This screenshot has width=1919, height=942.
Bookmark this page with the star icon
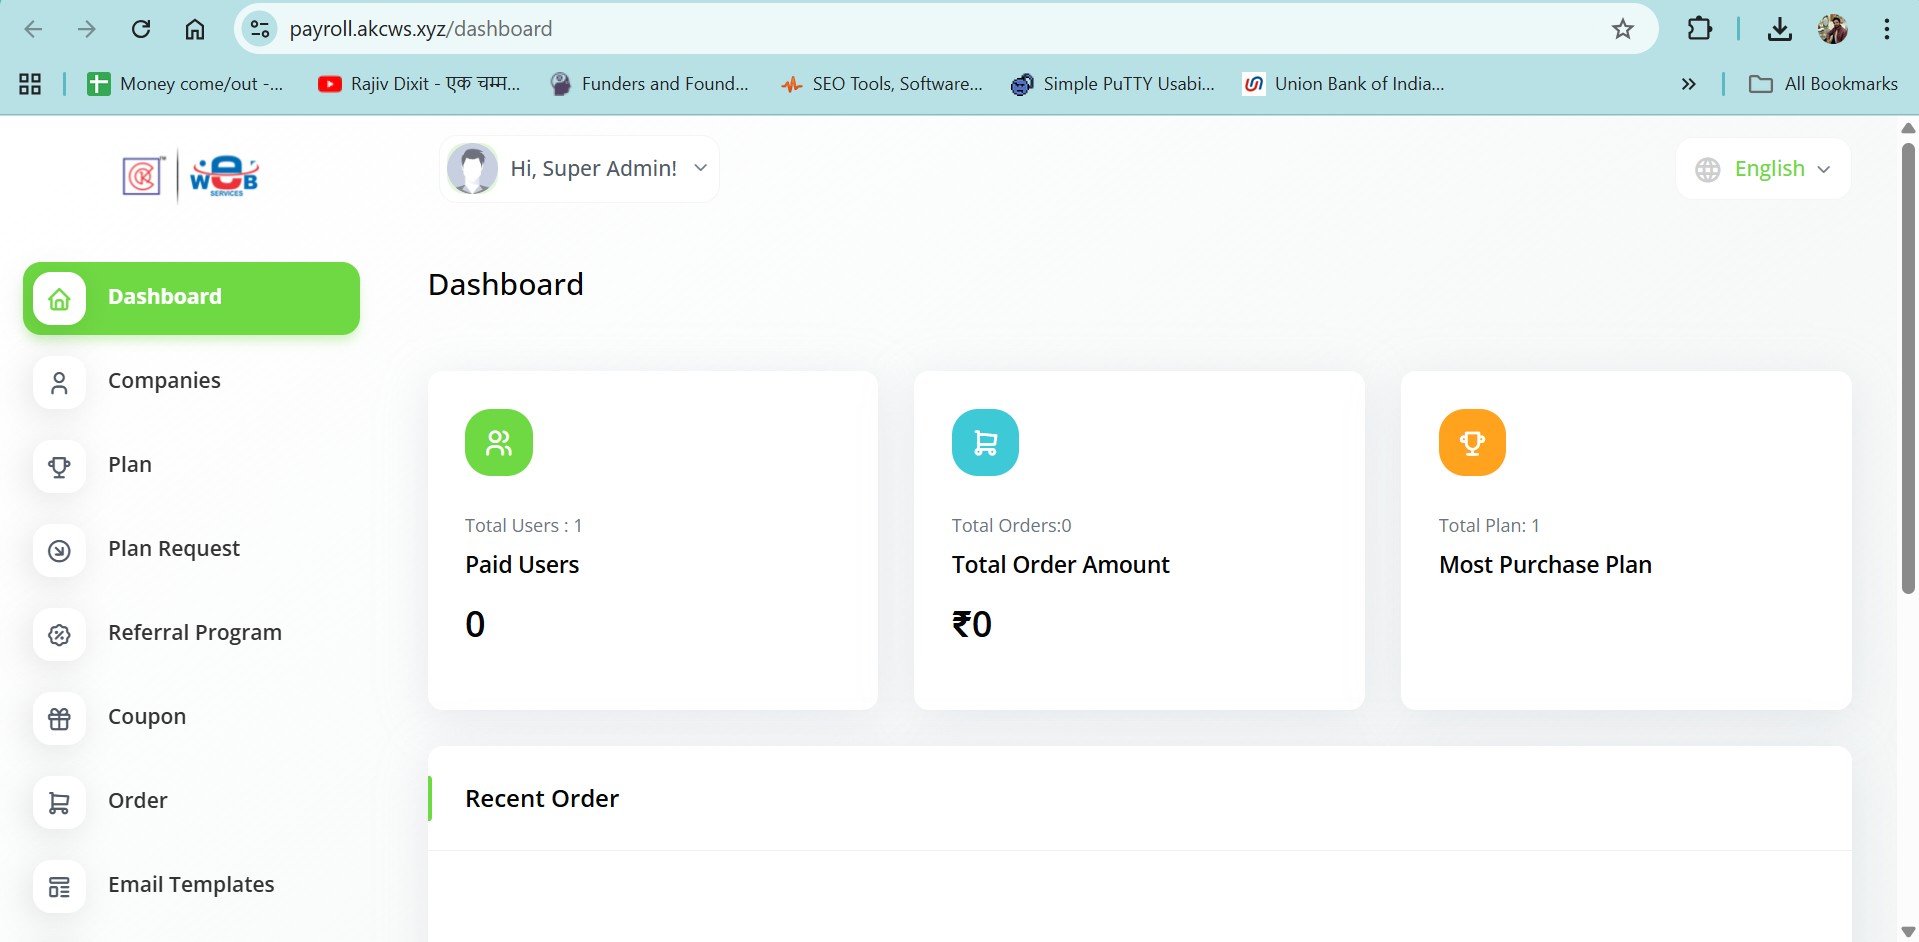1622,29
